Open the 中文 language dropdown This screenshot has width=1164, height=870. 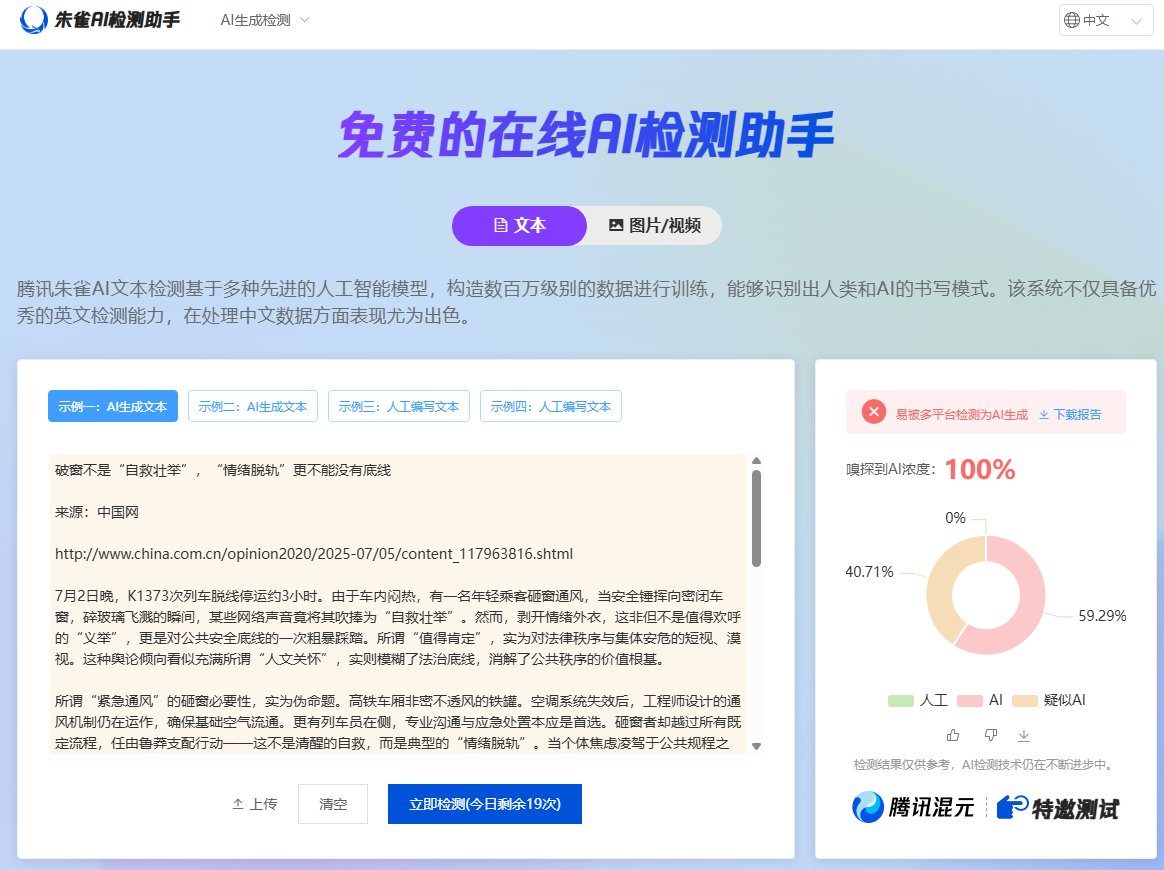pos(1105,20)
